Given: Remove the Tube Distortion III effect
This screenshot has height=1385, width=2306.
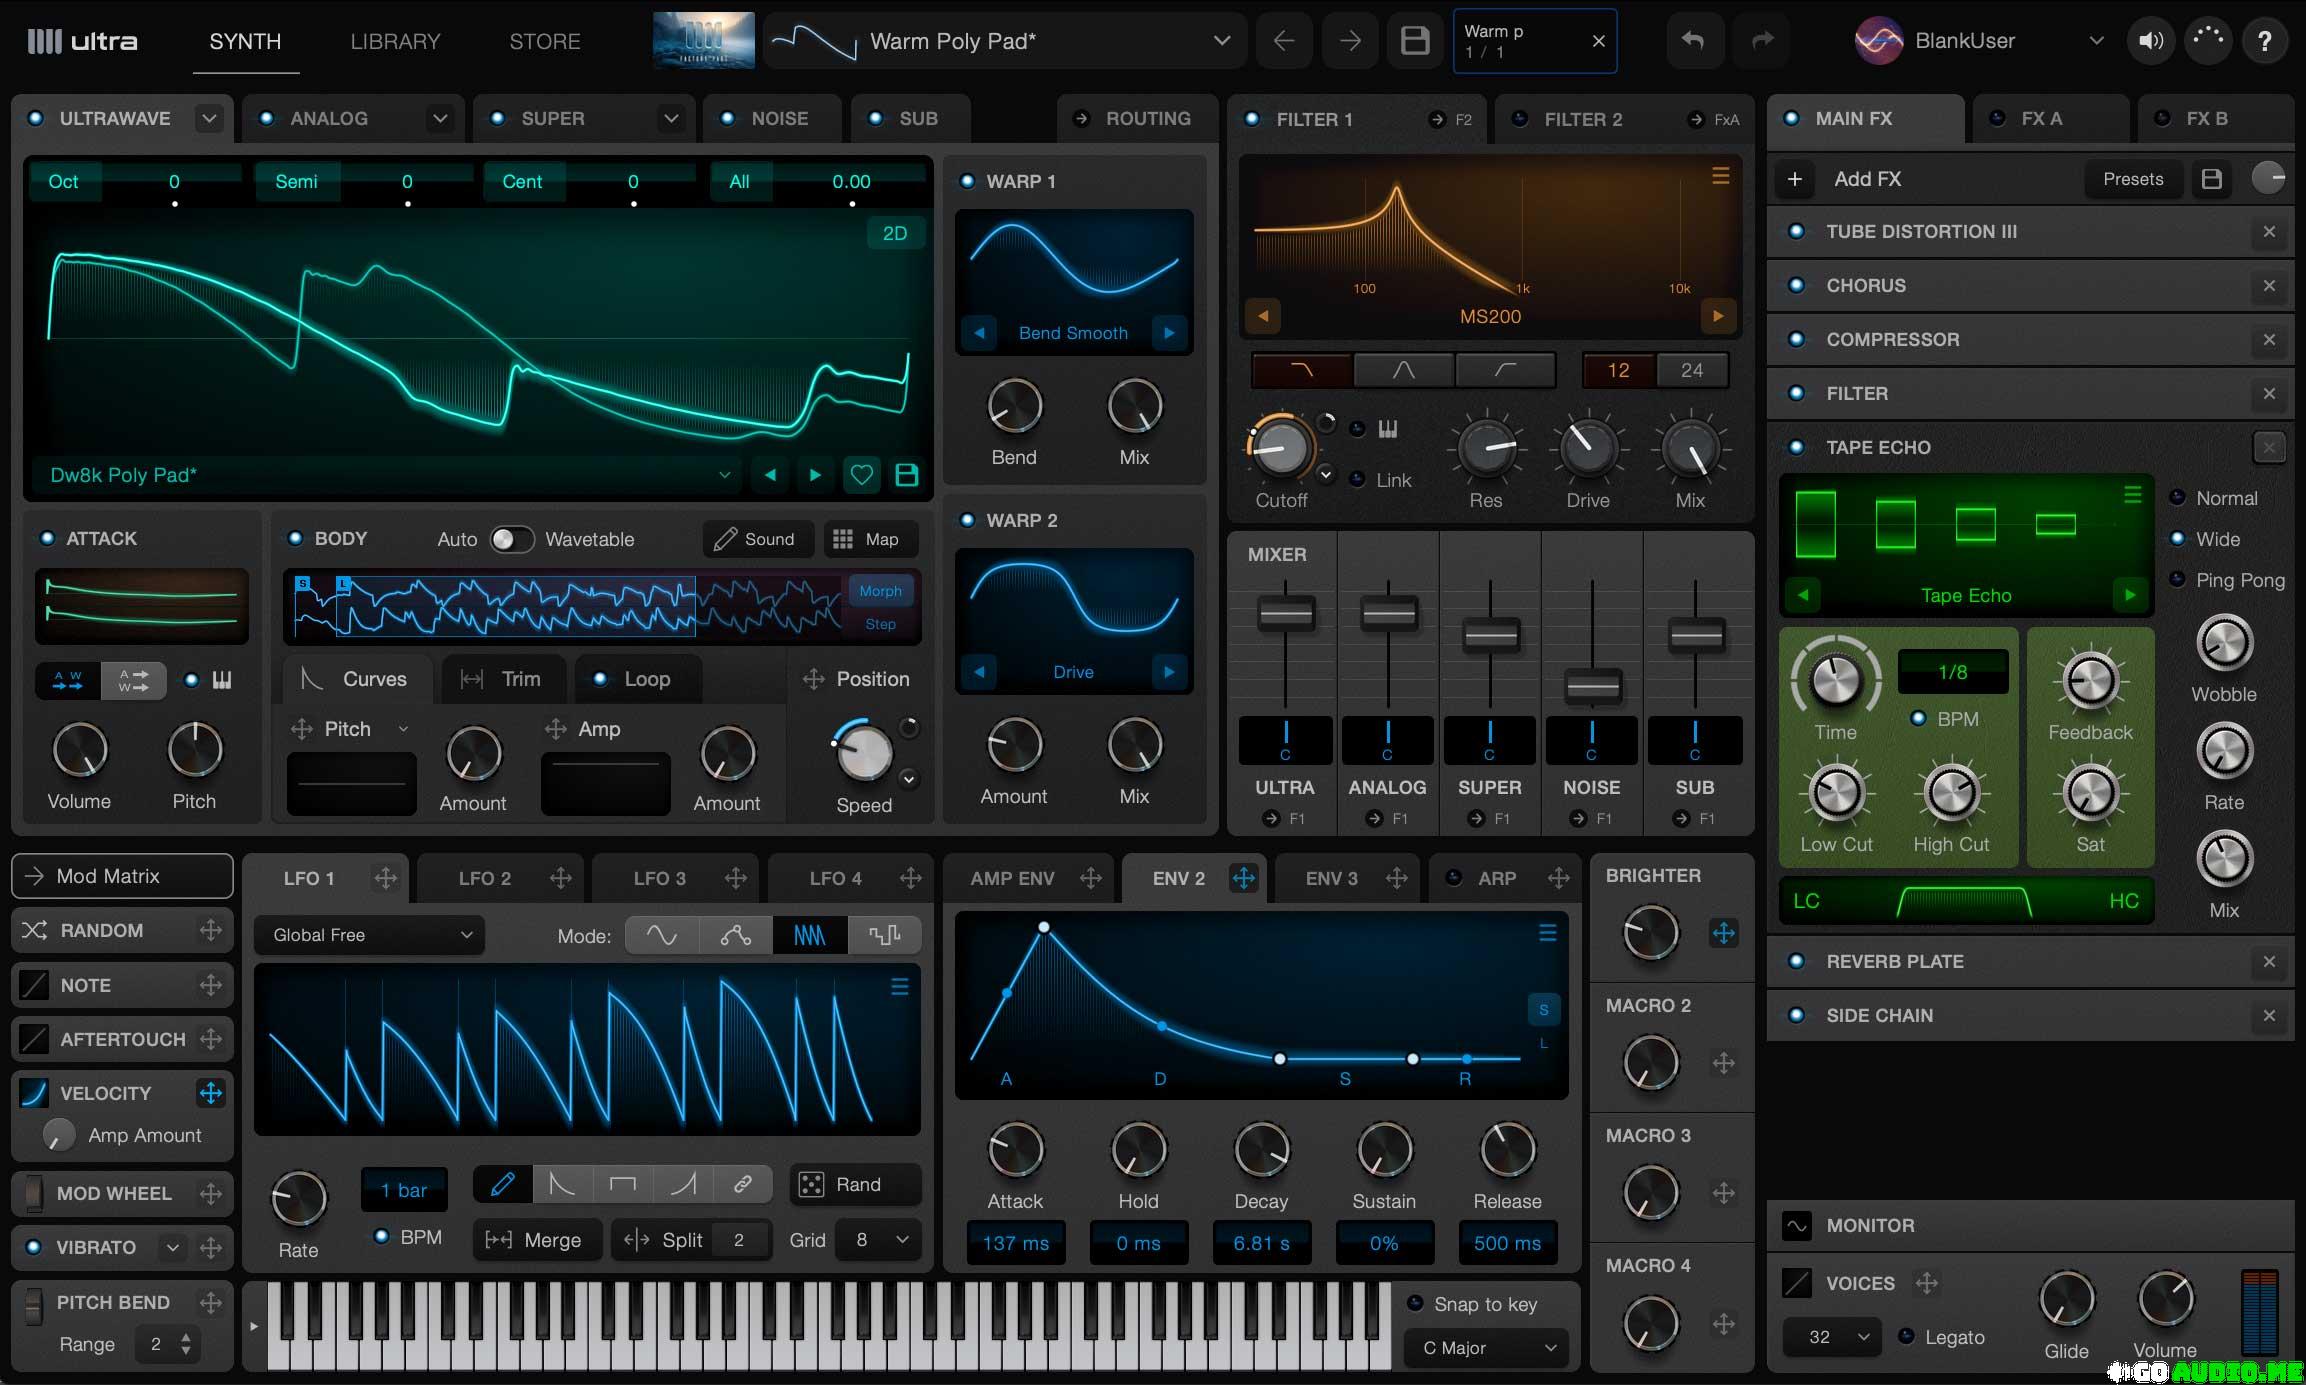Looking at the screenshot, I should tap(2269, 231).
